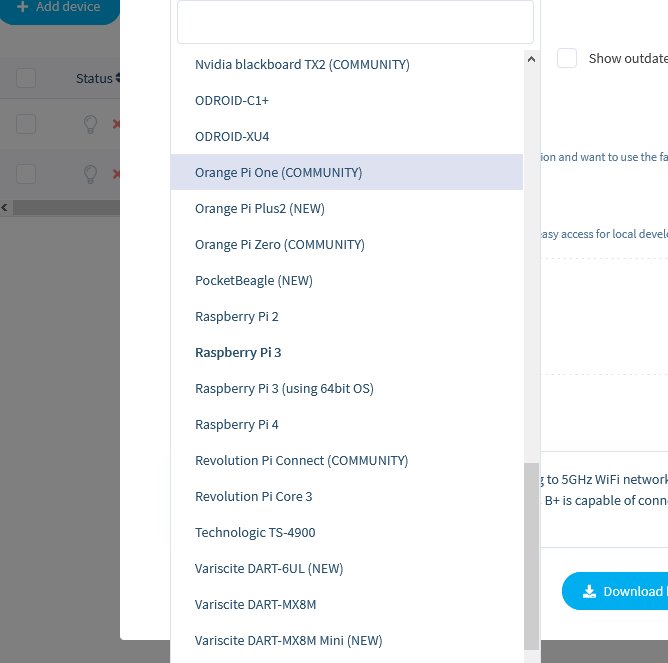
Task: Click plus icon on Add device
Action: [23, 7]
